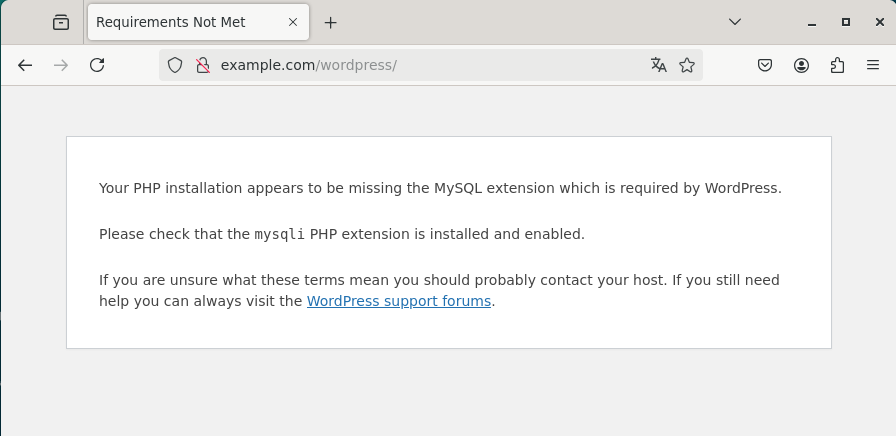Open Firefox View from the tab bar
Viewport: 896px width, 436px height.
tap(61, 22)
